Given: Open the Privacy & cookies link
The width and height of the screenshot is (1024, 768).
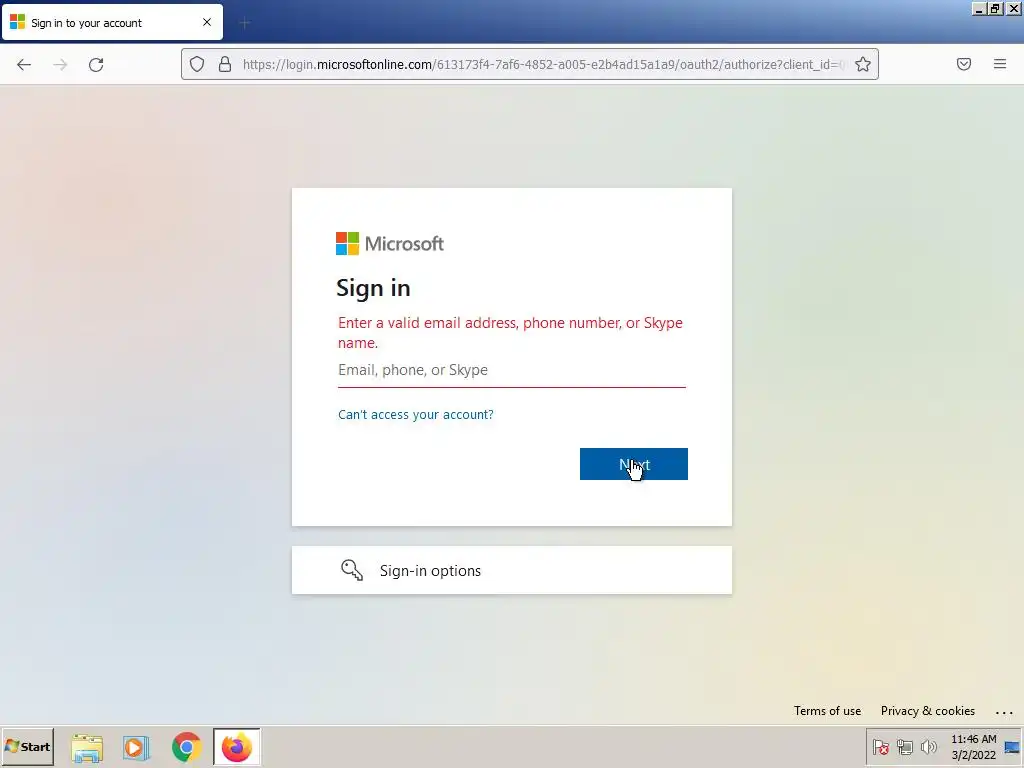Looking at the screenshot, I should pyautogui.click(x=927, y=711).
